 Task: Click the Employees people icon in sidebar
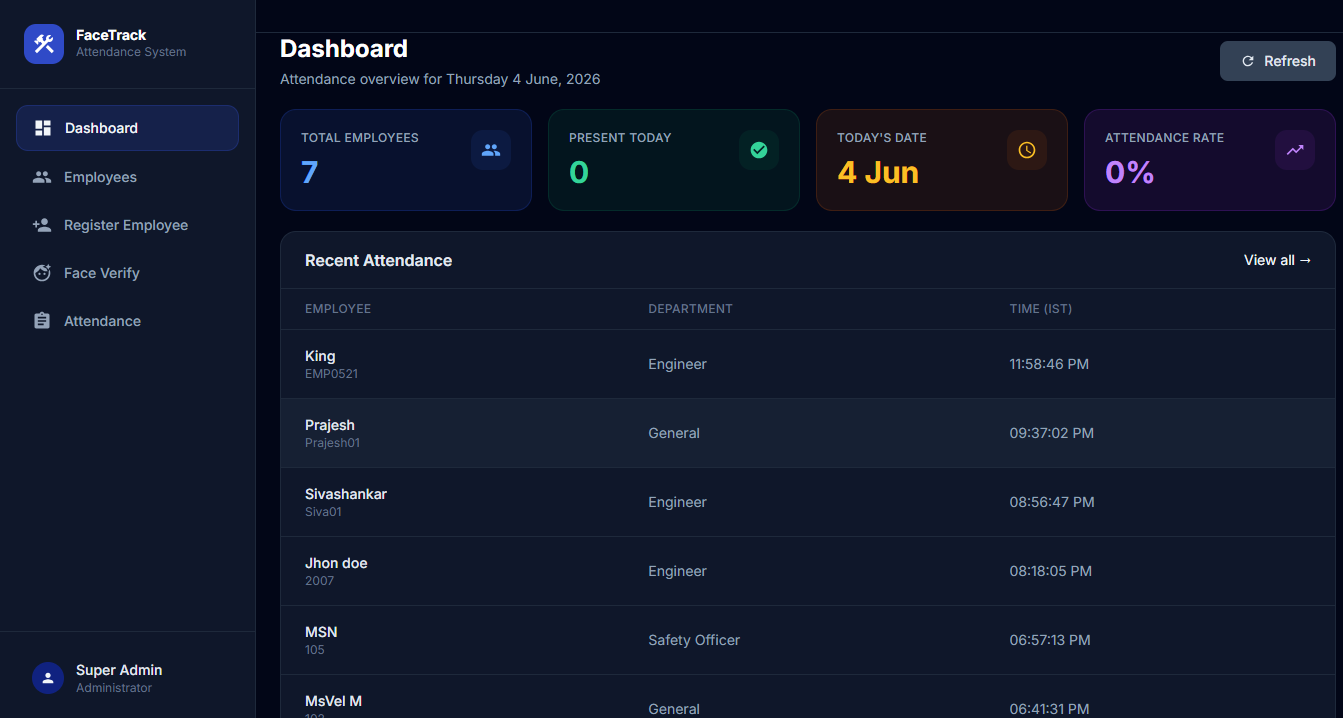pos(42,177)
